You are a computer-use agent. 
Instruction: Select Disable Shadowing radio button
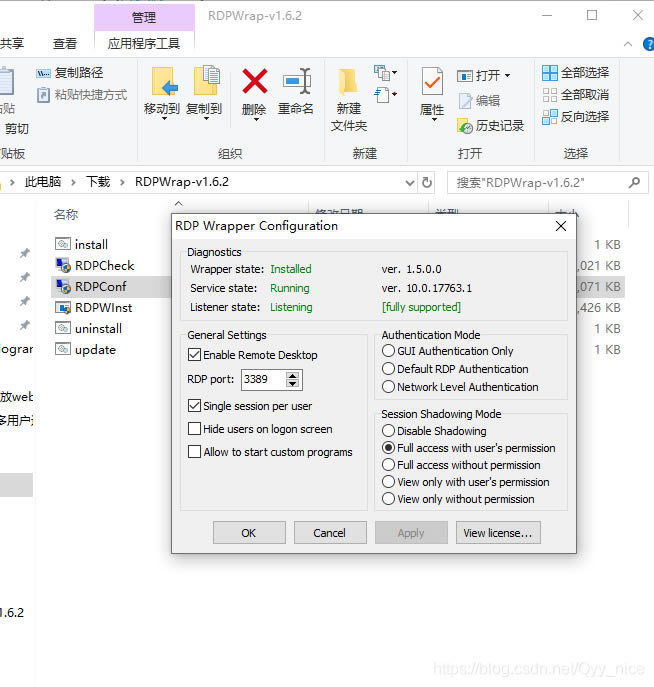click(388, 431)
